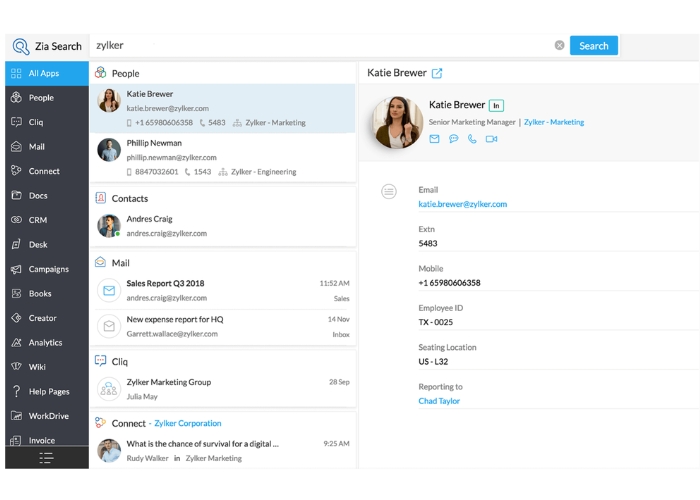The image size is (700, 500).
Task: Click the Cliq section header icon
Action: 100,361
